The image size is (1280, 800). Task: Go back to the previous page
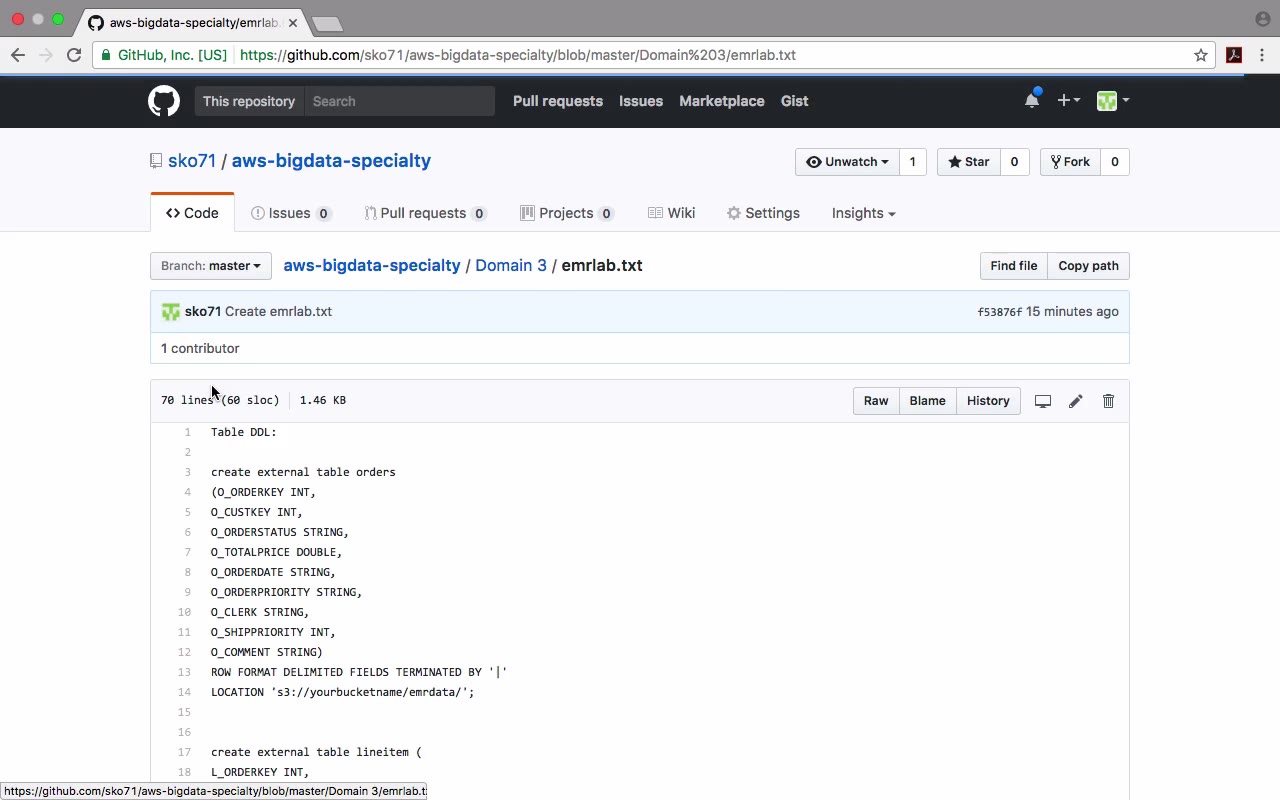click(x=18, y=55)
